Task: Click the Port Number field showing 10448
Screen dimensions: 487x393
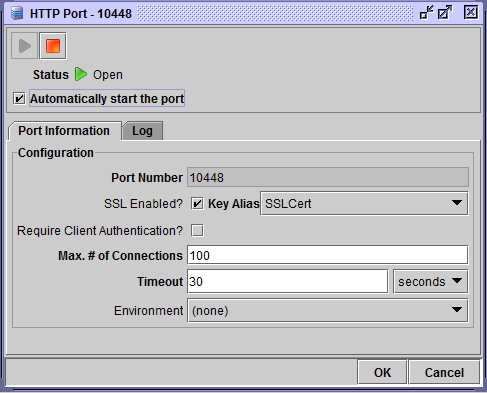Action: (x=328, y=177)
